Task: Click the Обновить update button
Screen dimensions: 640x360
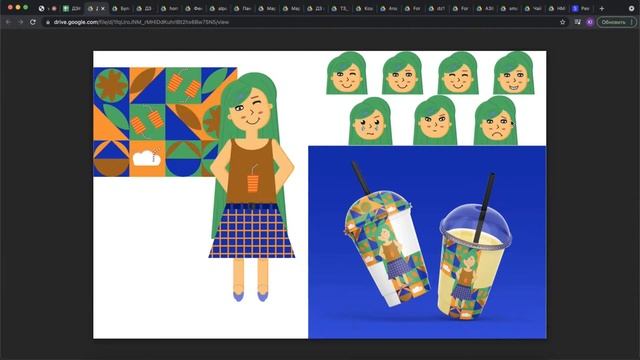Action: coord(613,22)
